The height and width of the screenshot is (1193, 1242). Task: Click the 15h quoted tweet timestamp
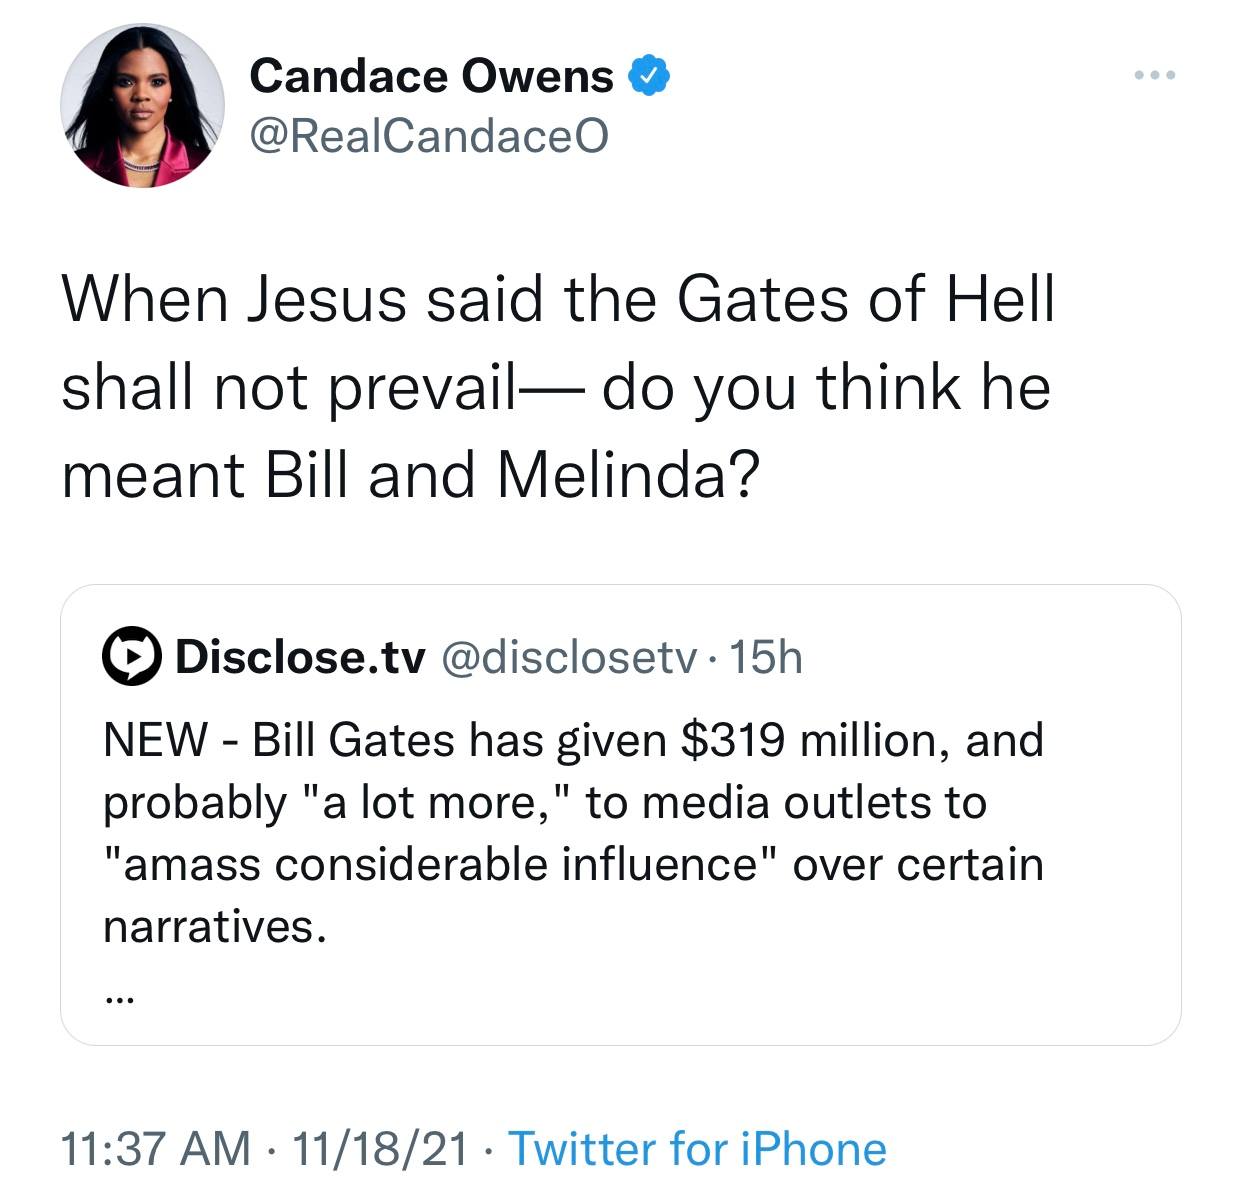(x=766, y=657)
